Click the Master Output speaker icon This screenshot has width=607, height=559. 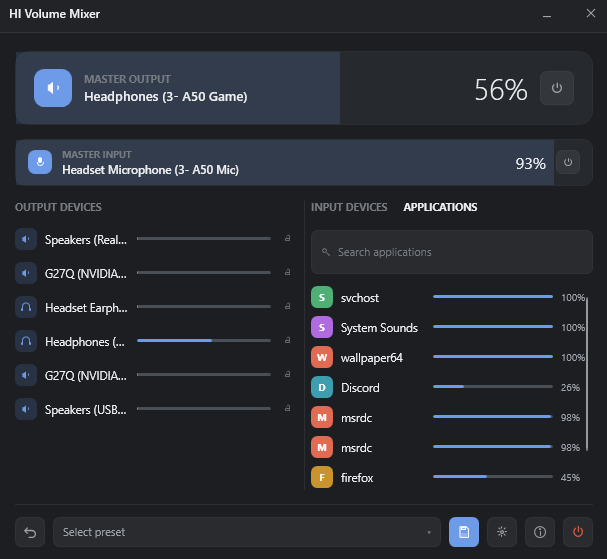[53, 88]
